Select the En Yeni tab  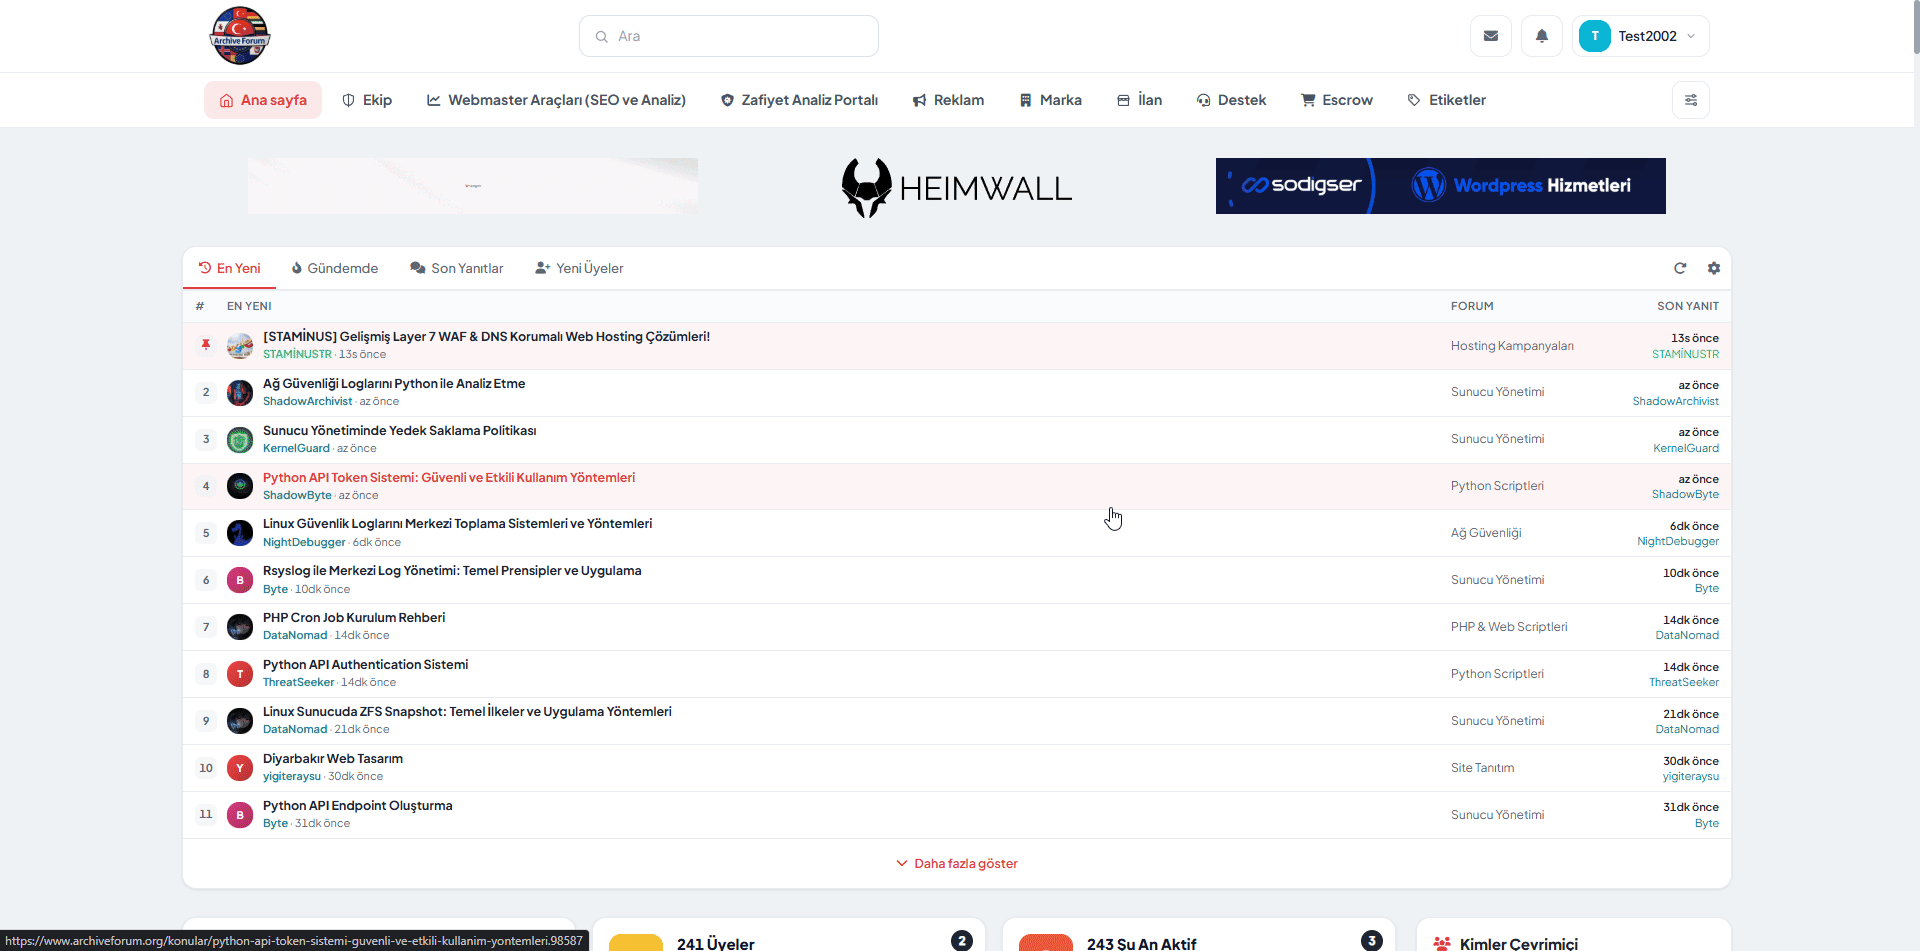(229, 268)
